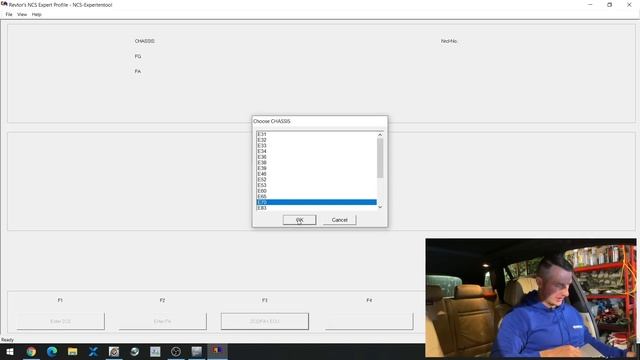Cancel the Choose CHASSIS dialog
This screenshot has height=360, width=640.
click(339, 220)
